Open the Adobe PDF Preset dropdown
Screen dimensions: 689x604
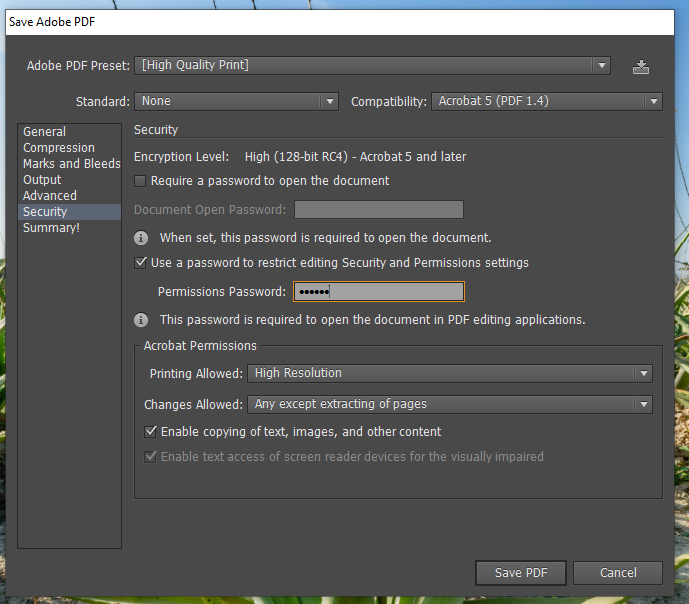click(x=372, y=65)
